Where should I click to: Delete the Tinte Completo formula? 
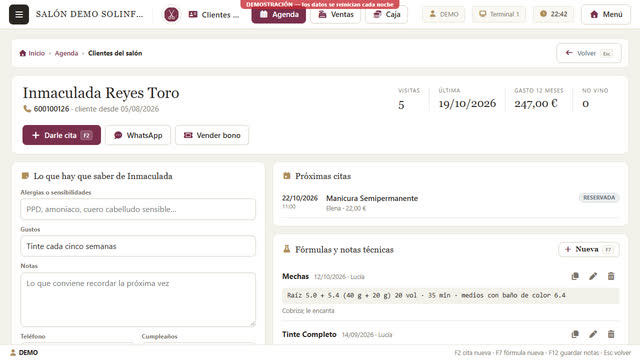(611, 334)
